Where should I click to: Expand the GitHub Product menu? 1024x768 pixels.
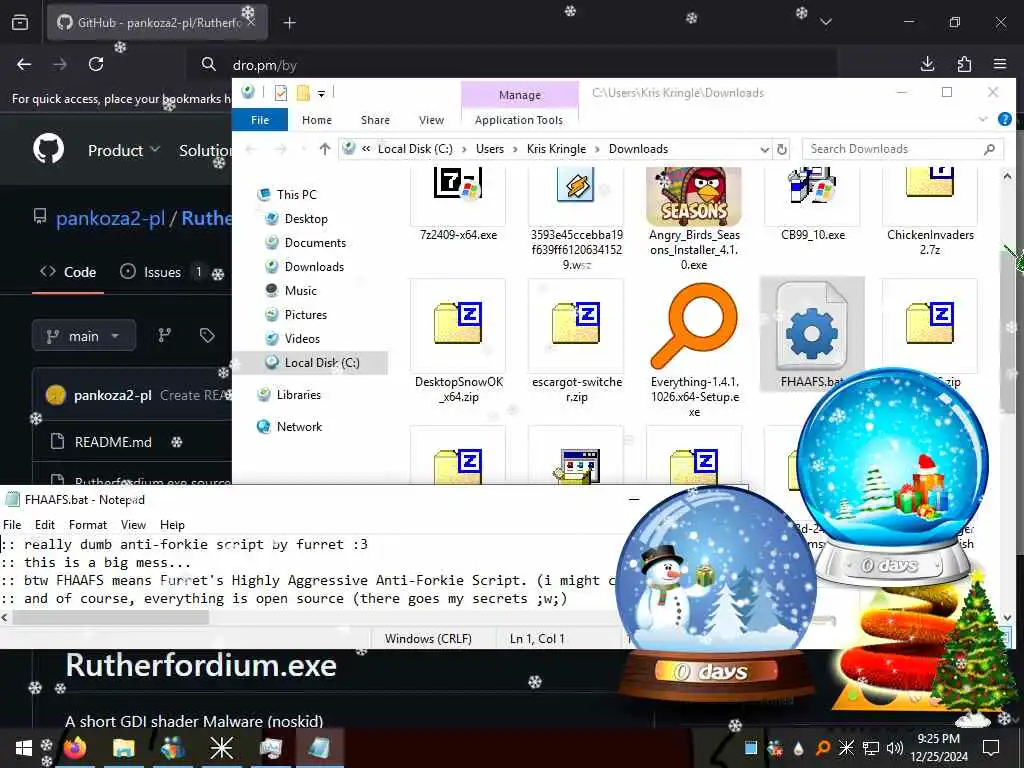[x=124, y=150]
